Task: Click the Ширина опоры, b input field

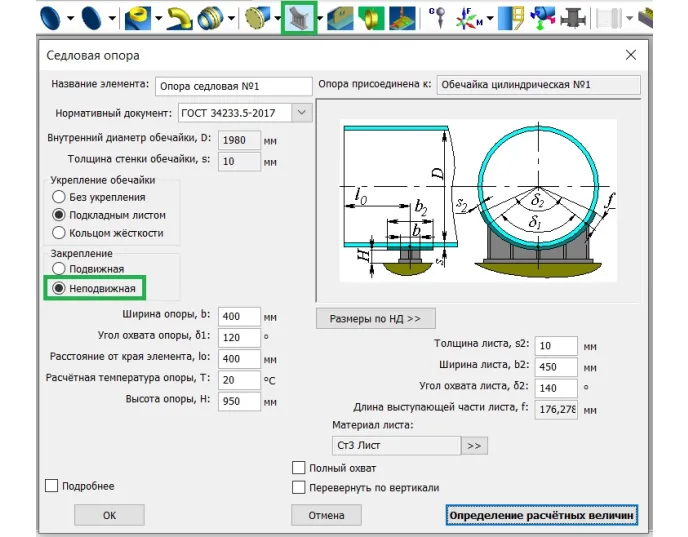Action: pos(239,317)
